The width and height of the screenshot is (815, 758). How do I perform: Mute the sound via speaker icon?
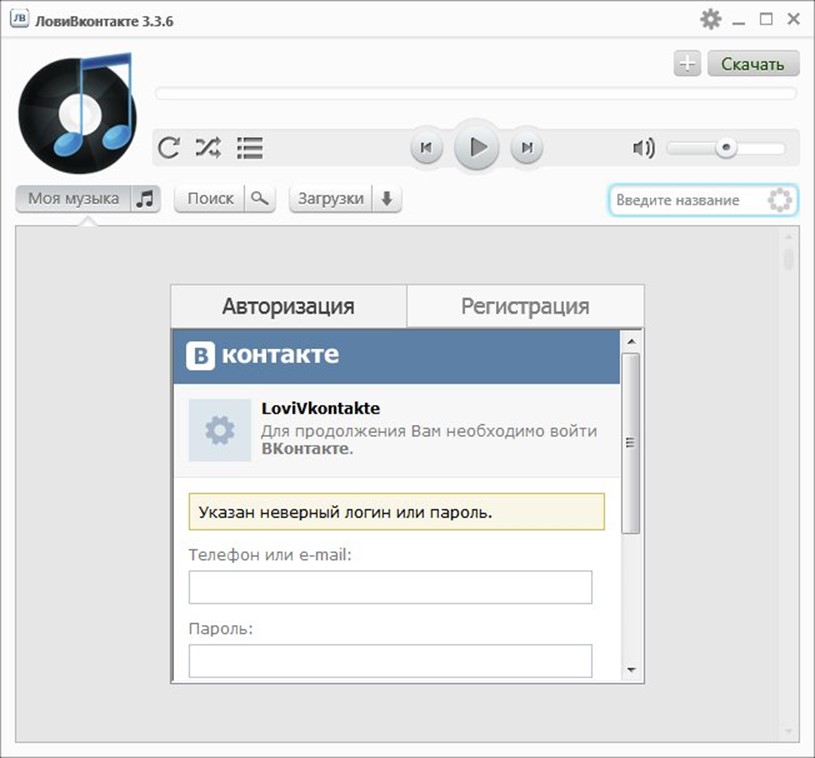(643, 149)
